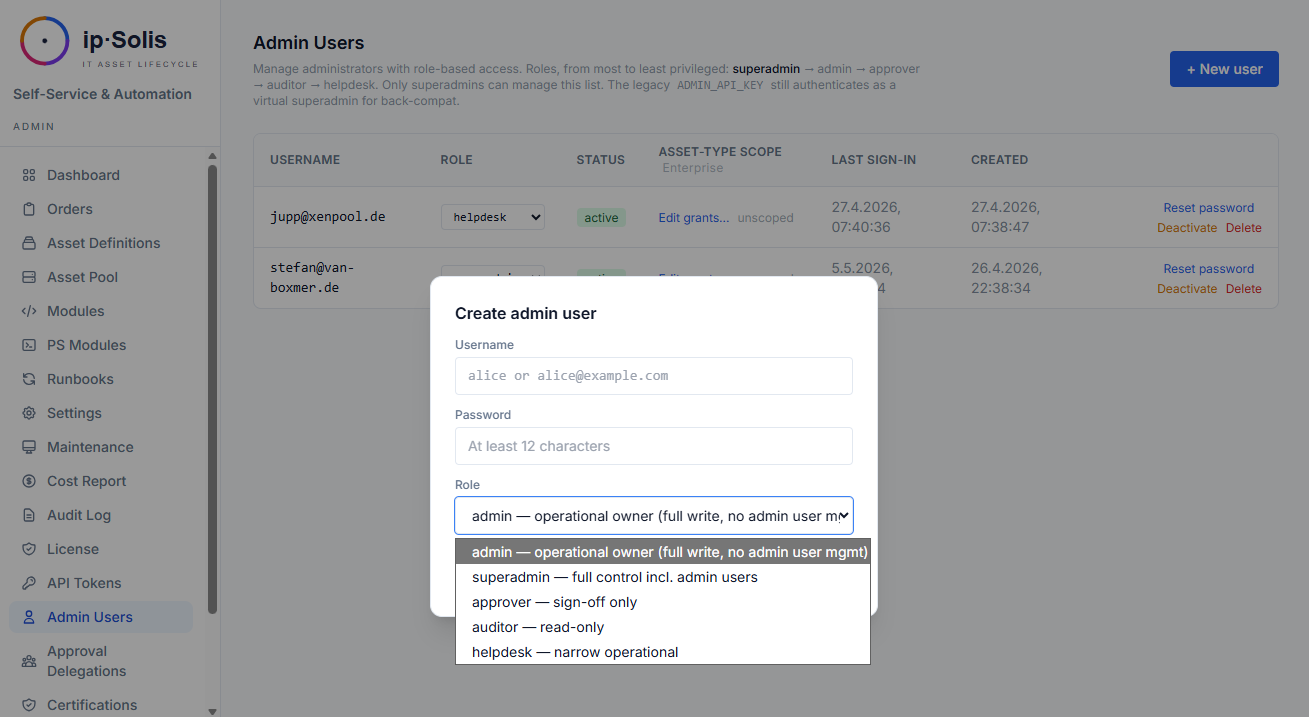The image size is (1309, 717).
Task: Click the Asset Pool icon
Action: pyautogui.click(x=29, y=277)
